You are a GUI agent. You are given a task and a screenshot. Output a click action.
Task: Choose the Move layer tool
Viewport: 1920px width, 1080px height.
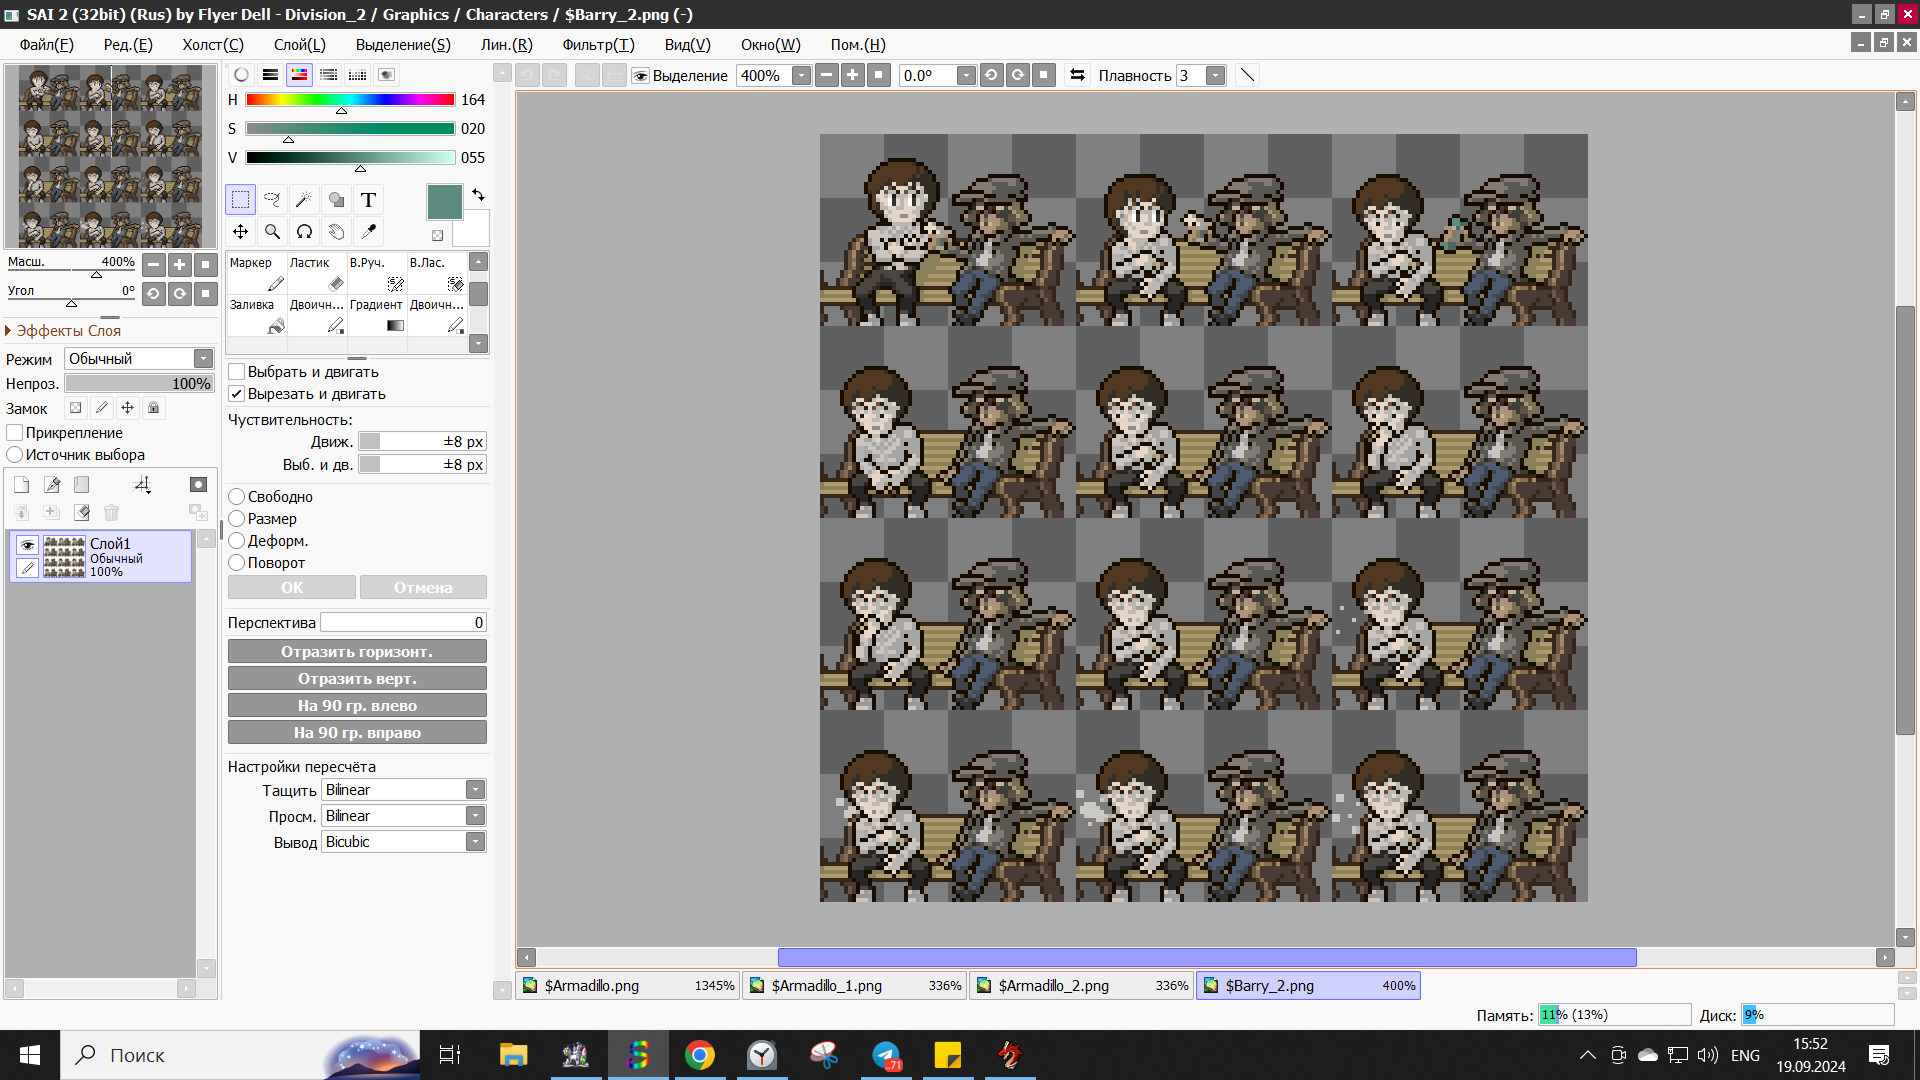pyautogui.click(x=240, y=232)
